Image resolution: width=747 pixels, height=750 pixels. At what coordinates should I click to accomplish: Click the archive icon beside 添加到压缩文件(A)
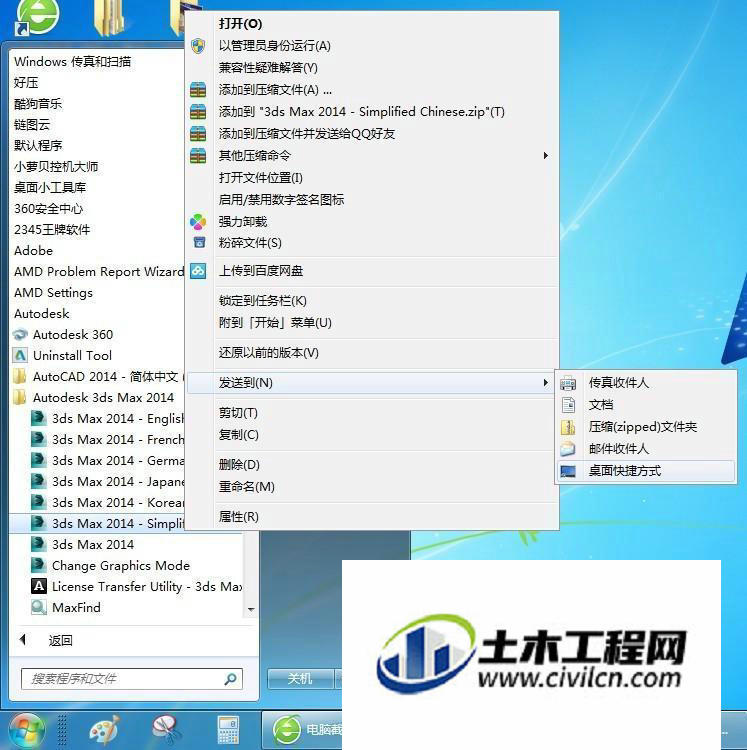click(x=198, y=90)
